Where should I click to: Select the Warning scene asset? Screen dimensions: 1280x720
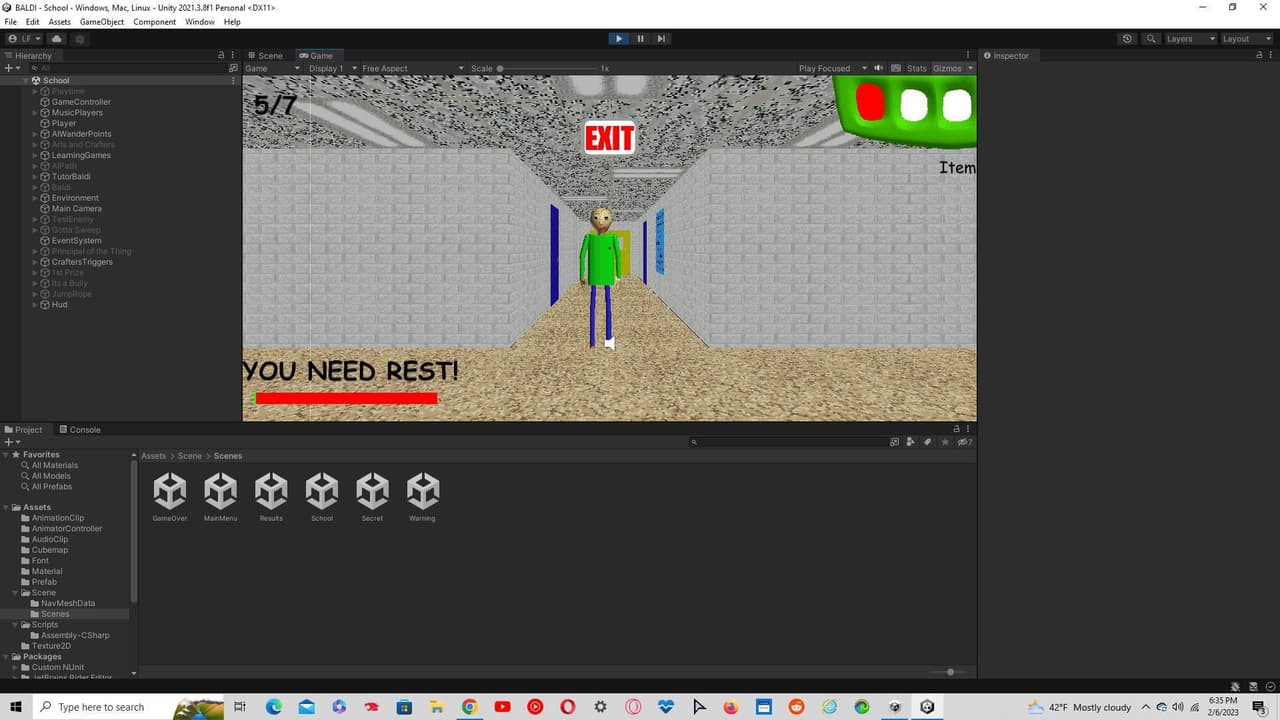click(x=422, y=497)
